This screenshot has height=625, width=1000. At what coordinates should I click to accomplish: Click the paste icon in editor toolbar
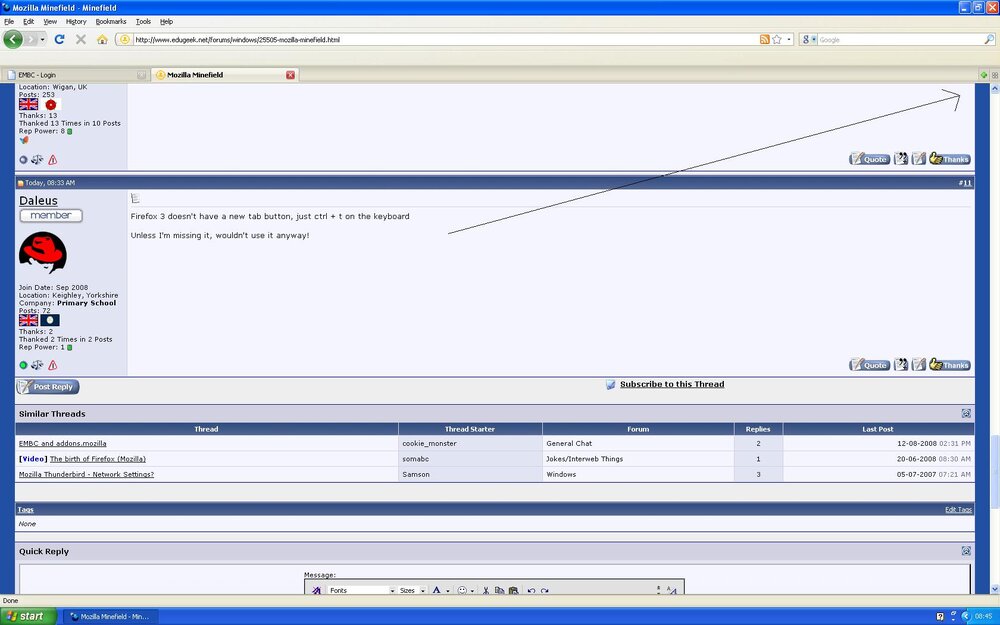point(513,591)
